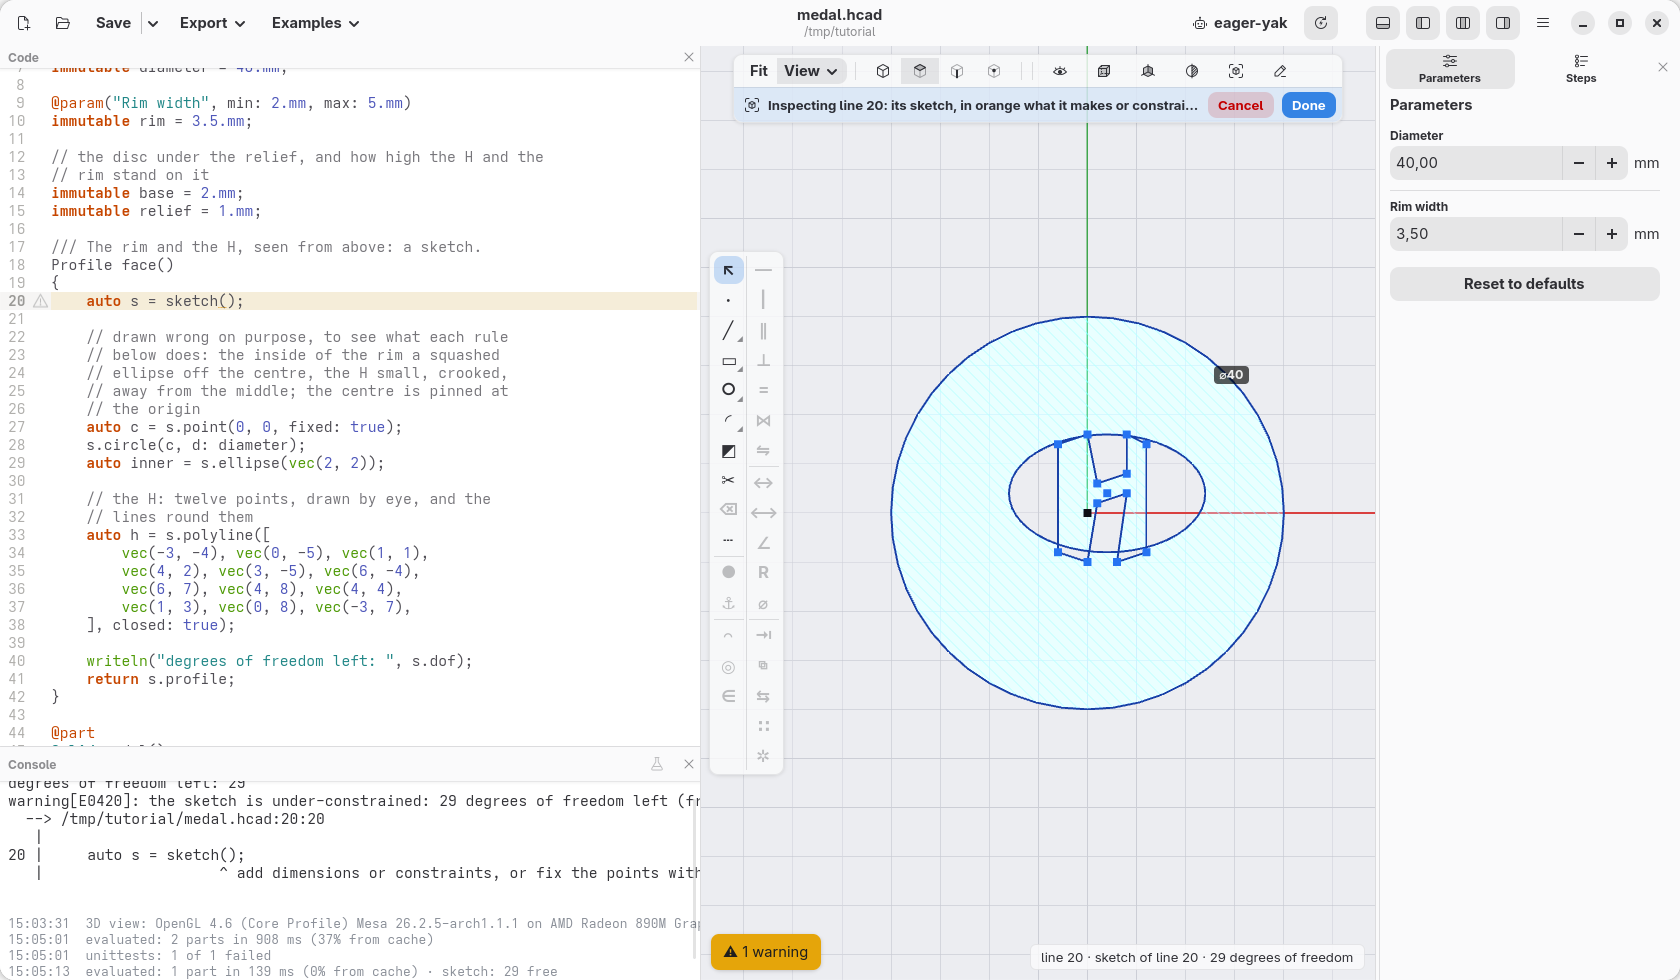Screen dimensions: 1680x980
Task: Click the flask icon in the Console header
Action: tap(657, 764)
